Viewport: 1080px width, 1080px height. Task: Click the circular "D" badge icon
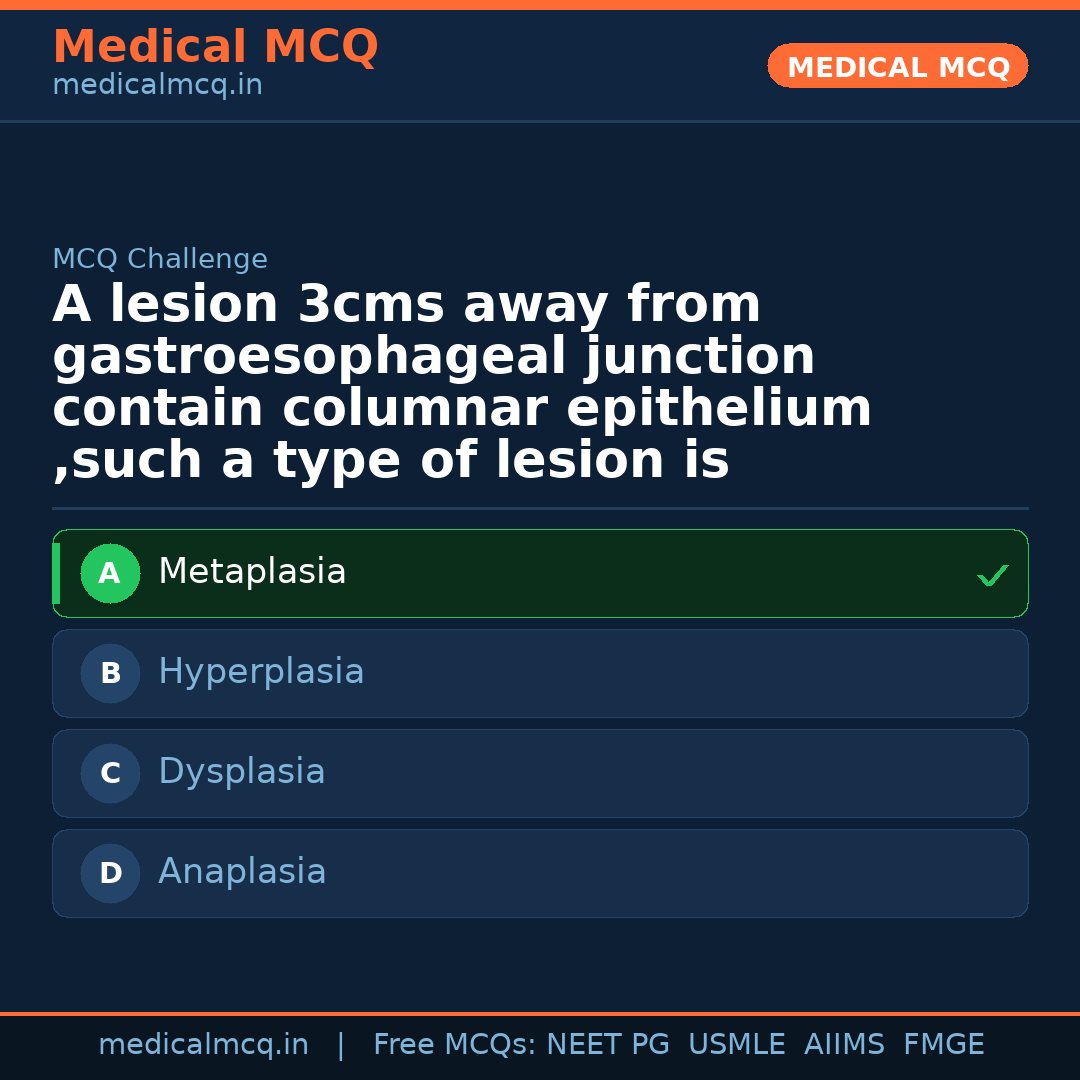[110, 873]
